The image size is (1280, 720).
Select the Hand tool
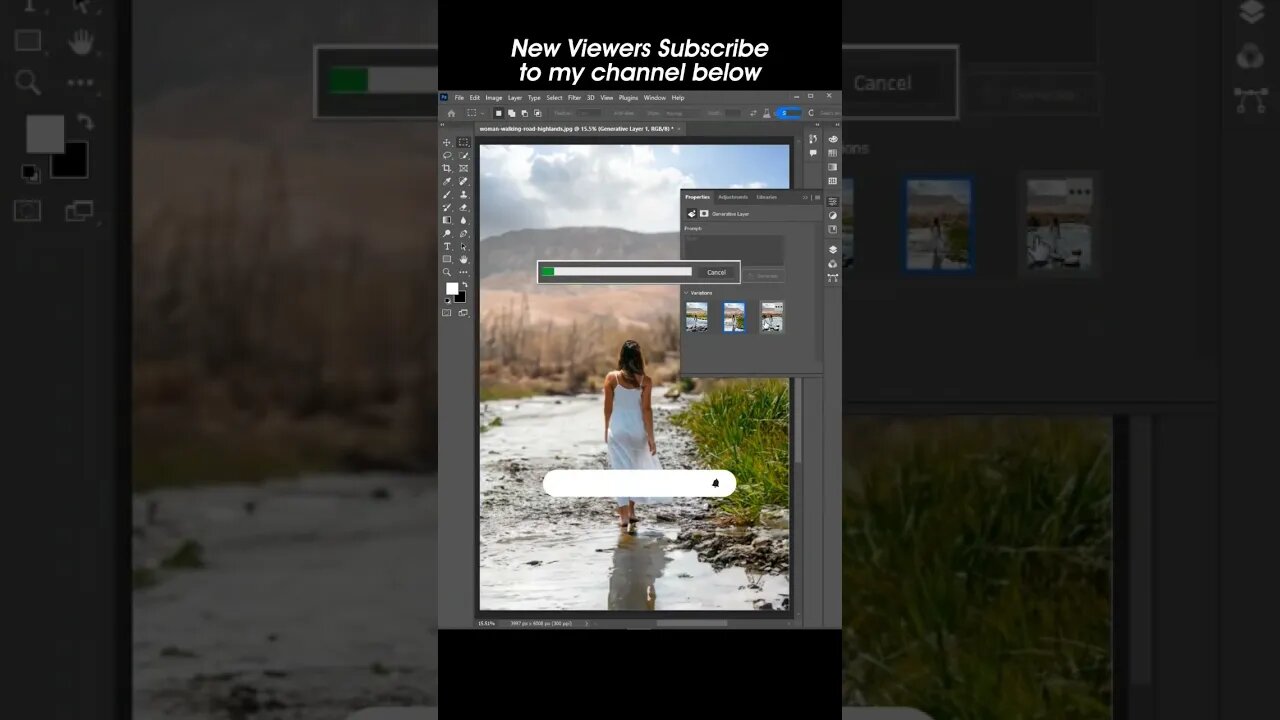point(463,259)
